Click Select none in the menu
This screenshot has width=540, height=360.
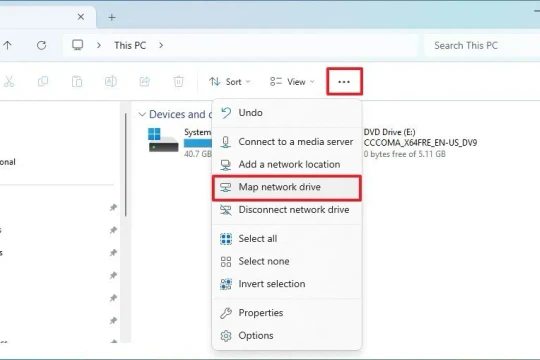(287, 261)
